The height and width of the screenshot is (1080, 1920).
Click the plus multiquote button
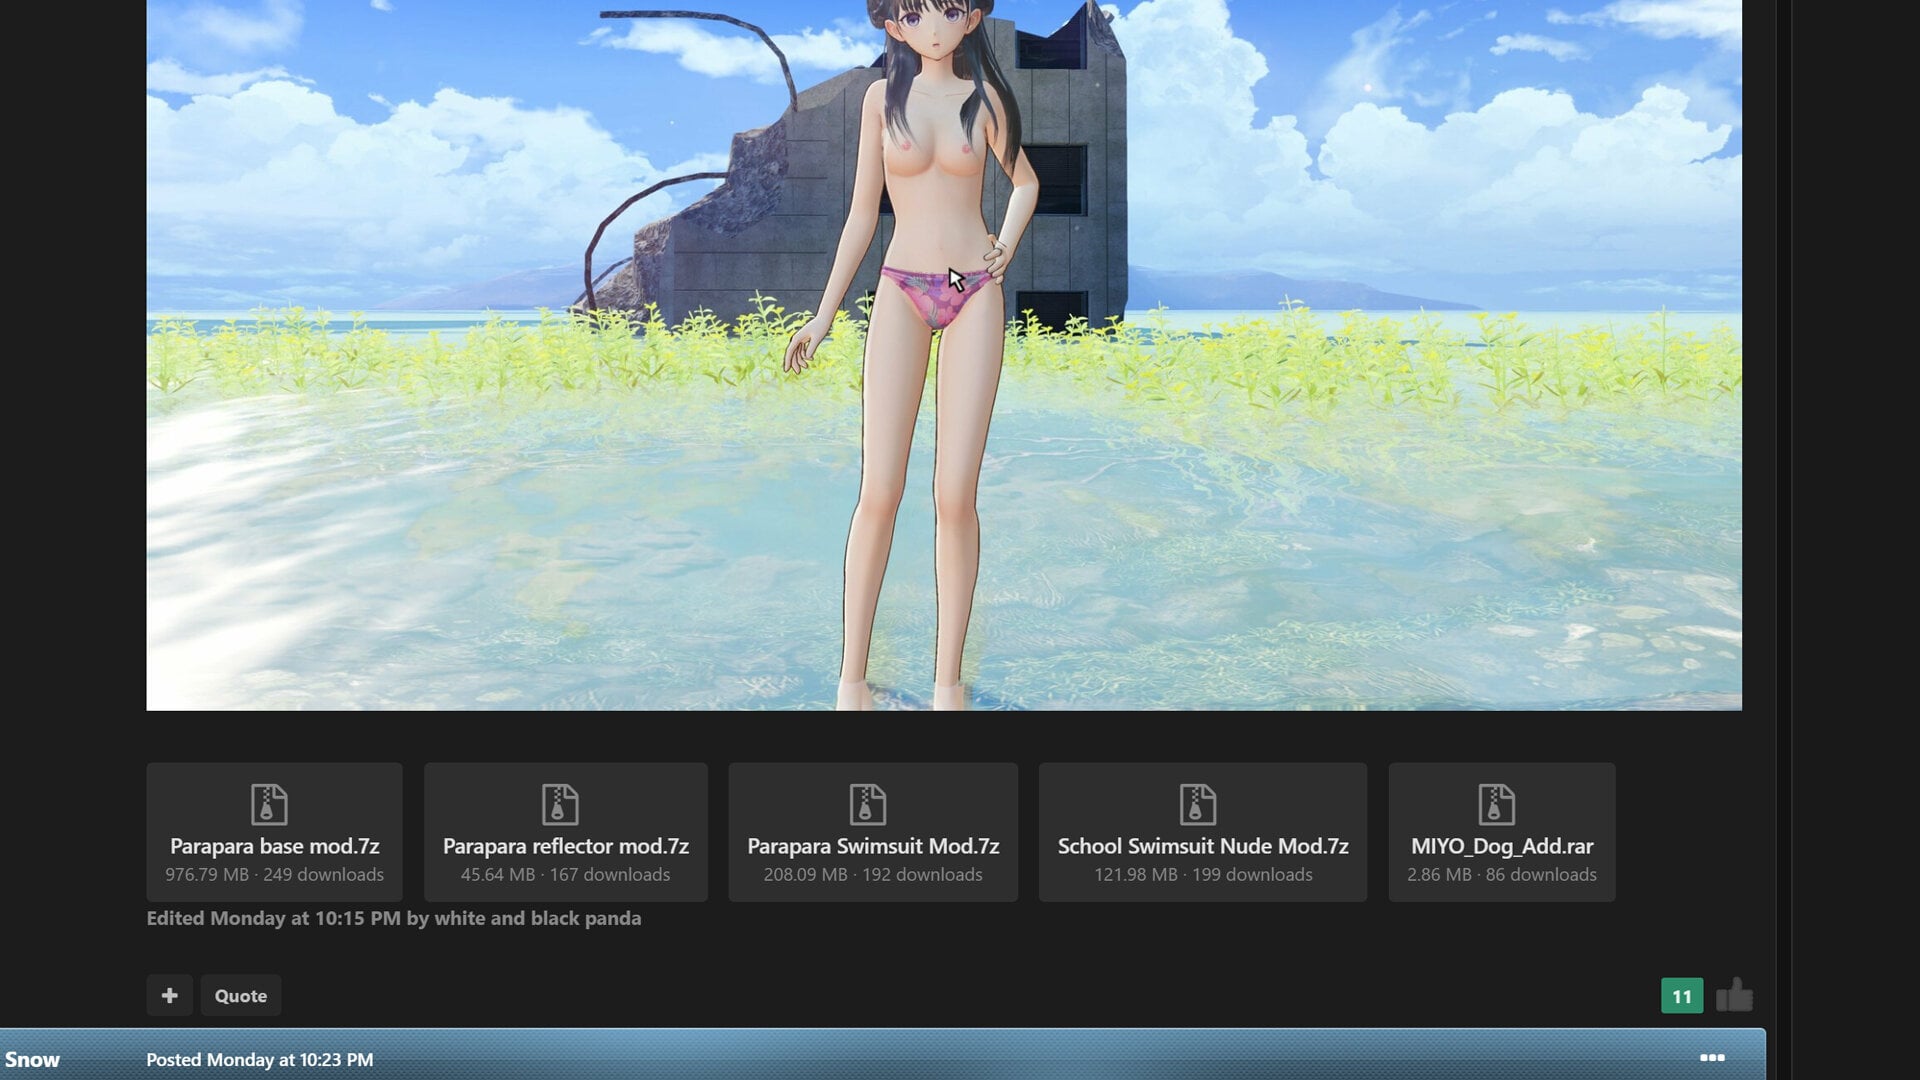coord(169,995)
